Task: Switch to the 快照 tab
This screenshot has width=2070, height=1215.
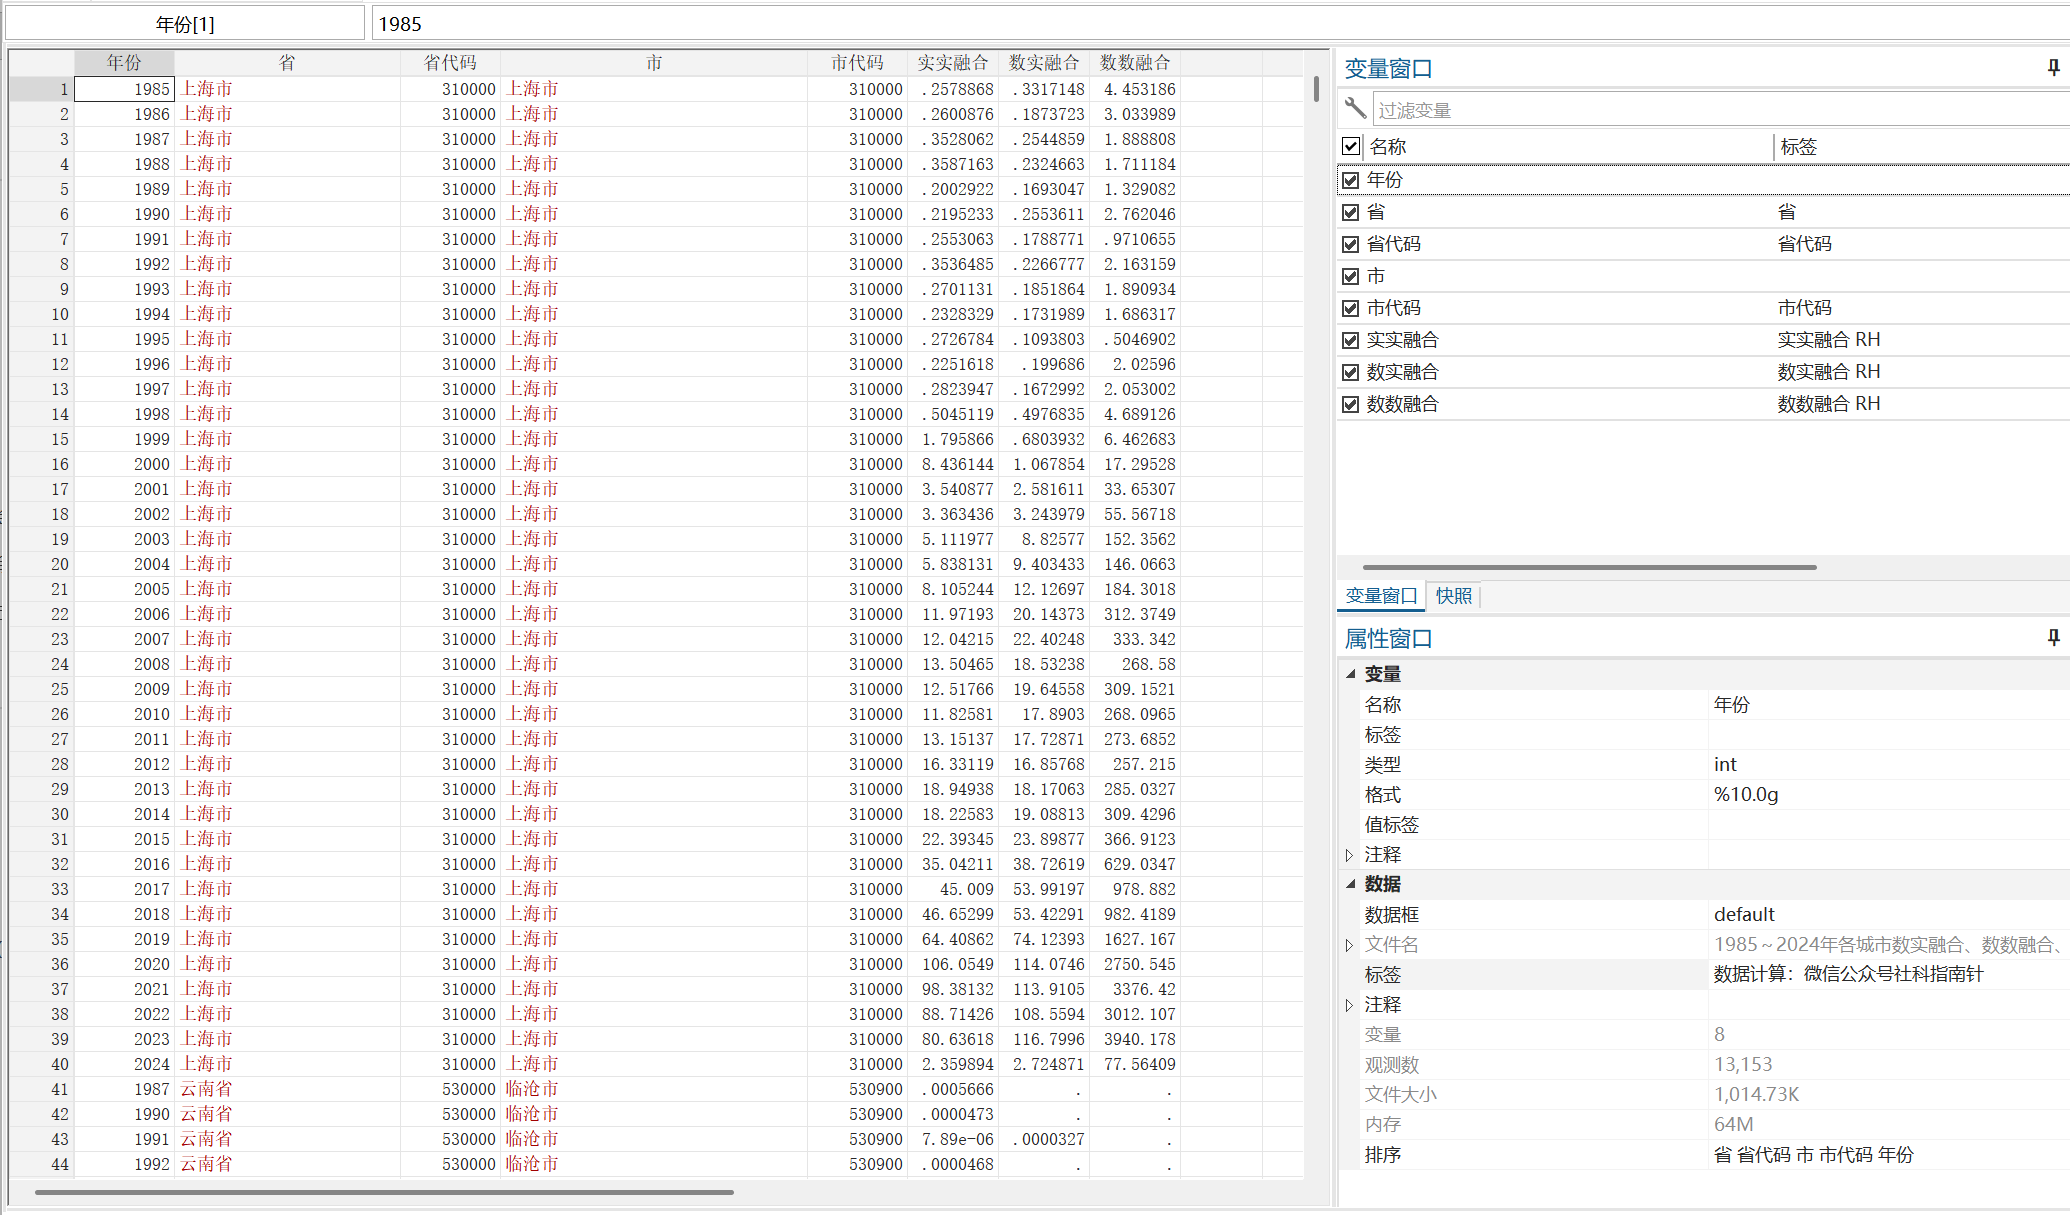Action: pyautogui.click(x=1453, y=596)
